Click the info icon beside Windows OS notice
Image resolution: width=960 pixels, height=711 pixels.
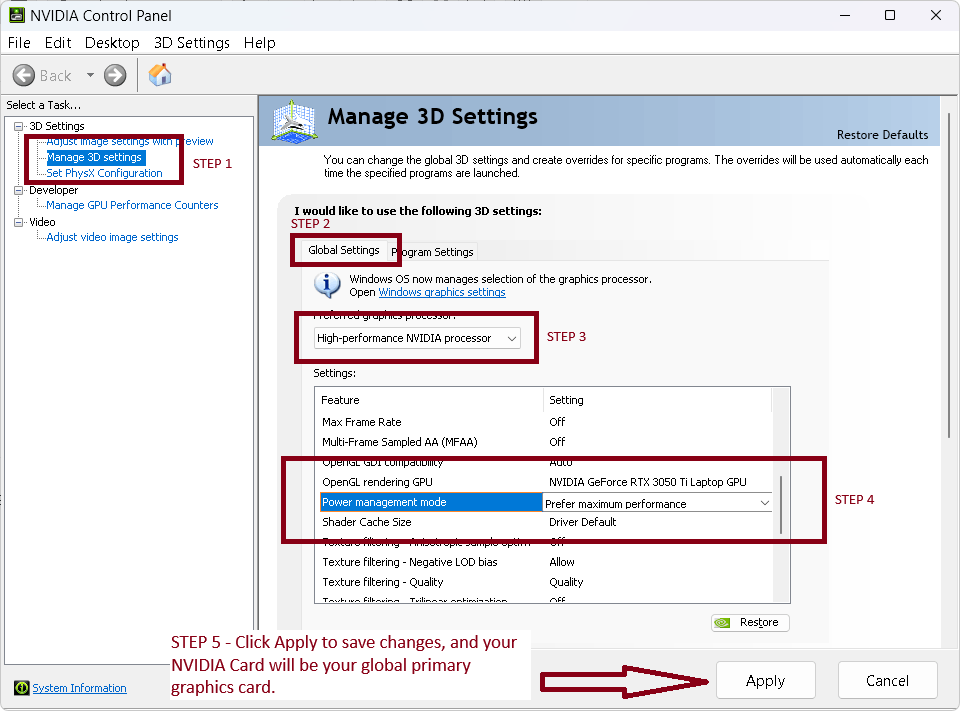point(328,285)
